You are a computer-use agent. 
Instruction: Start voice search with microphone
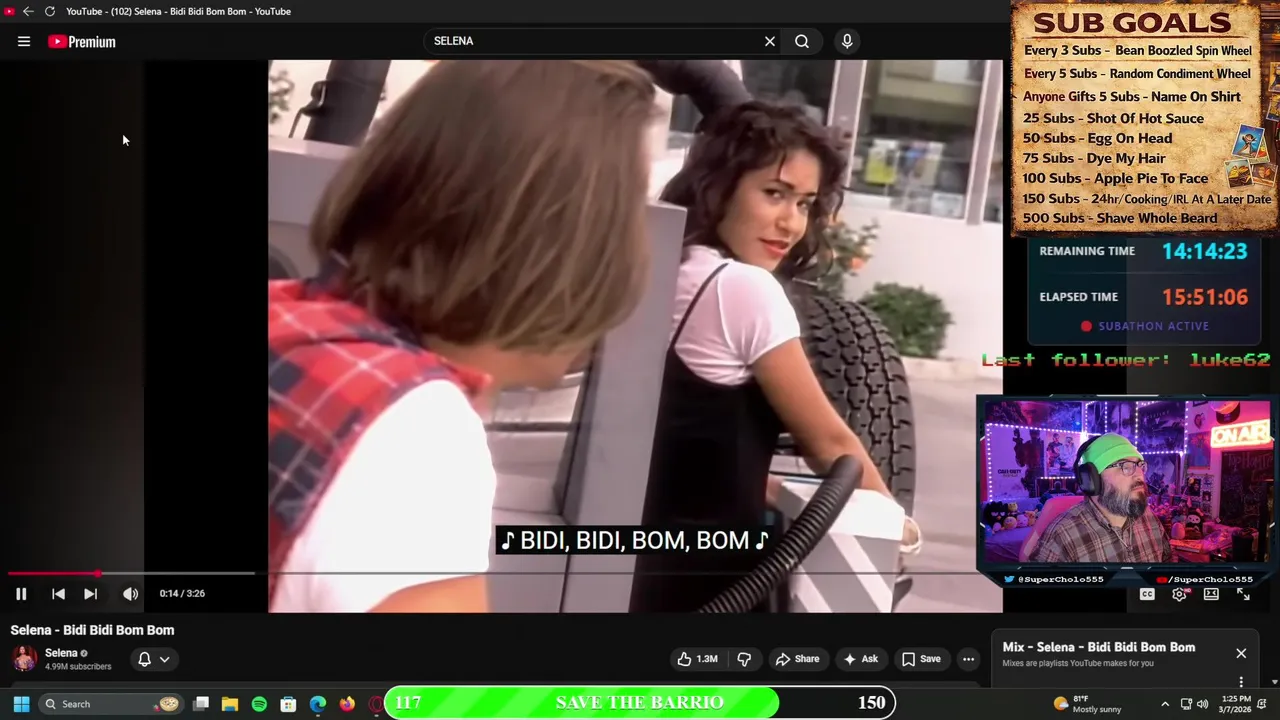pos(847,41)
